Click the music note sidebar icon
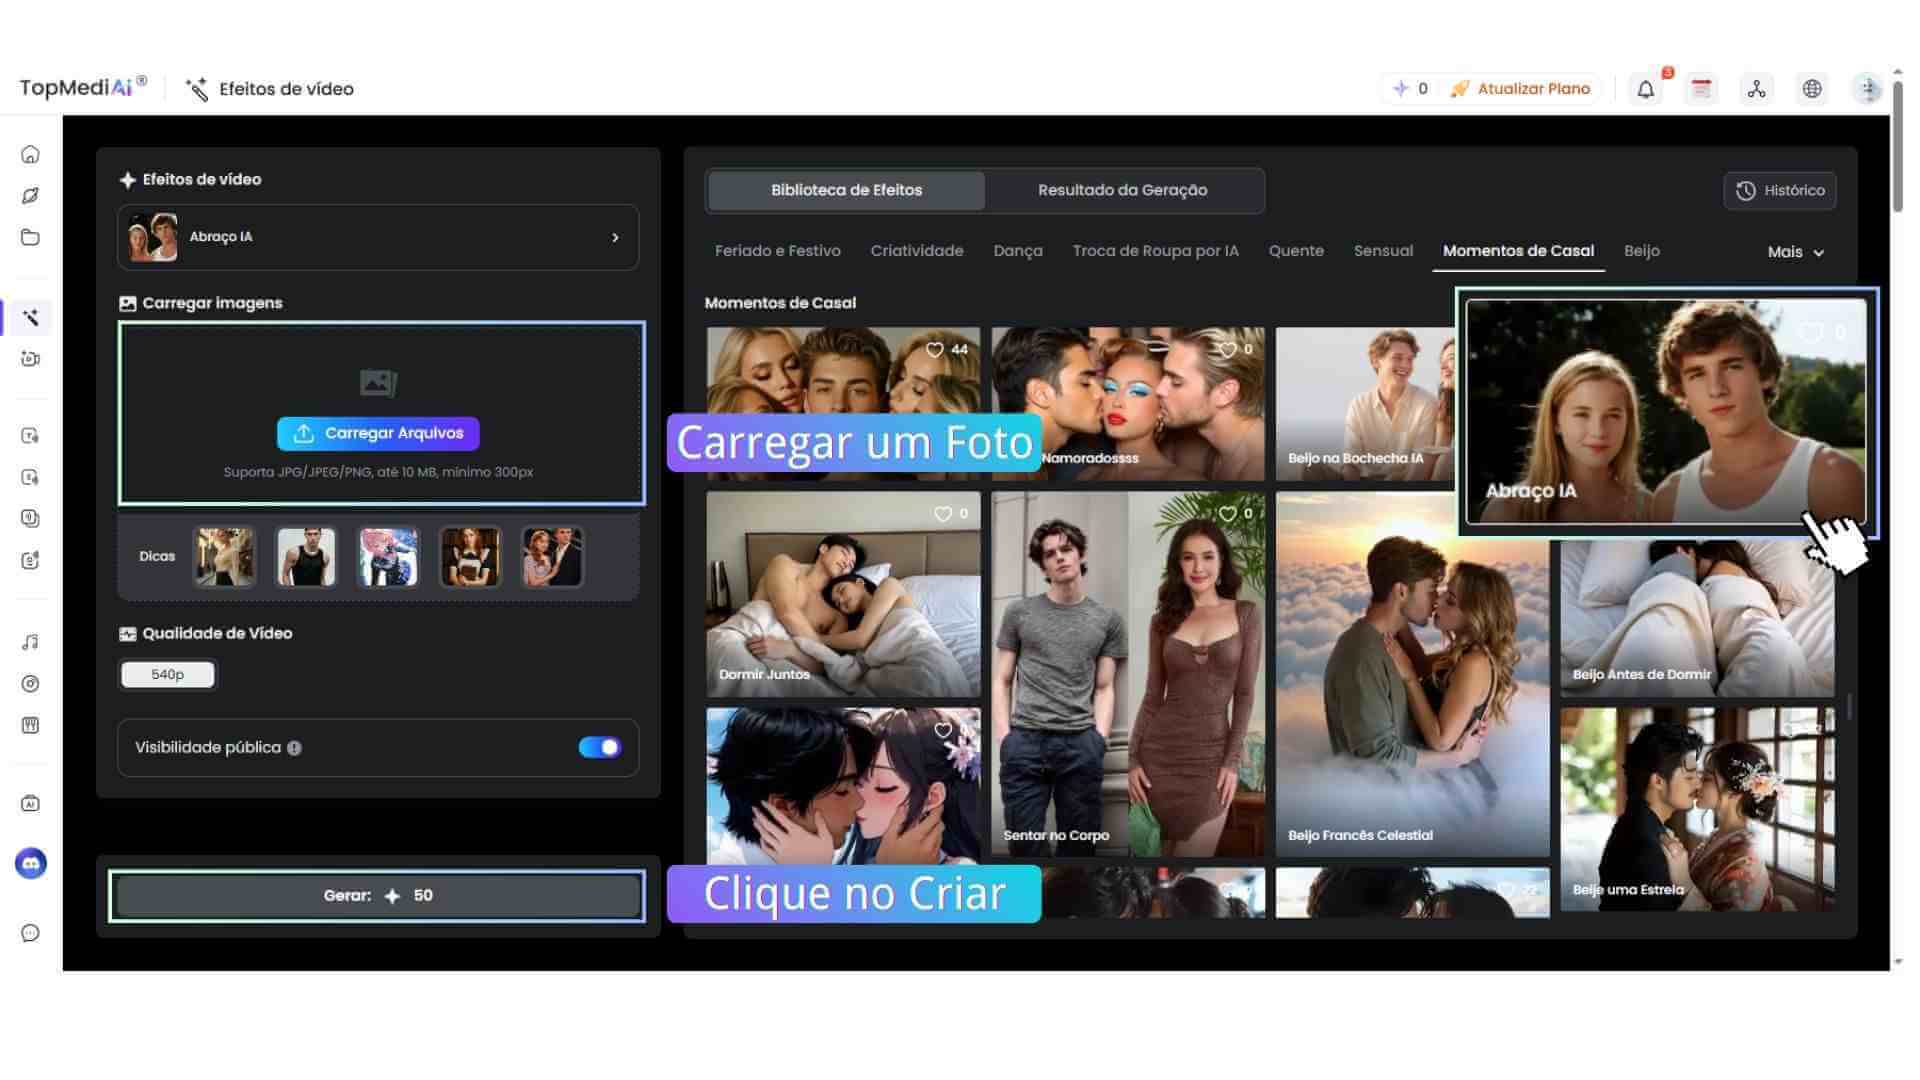 [30, 642]
